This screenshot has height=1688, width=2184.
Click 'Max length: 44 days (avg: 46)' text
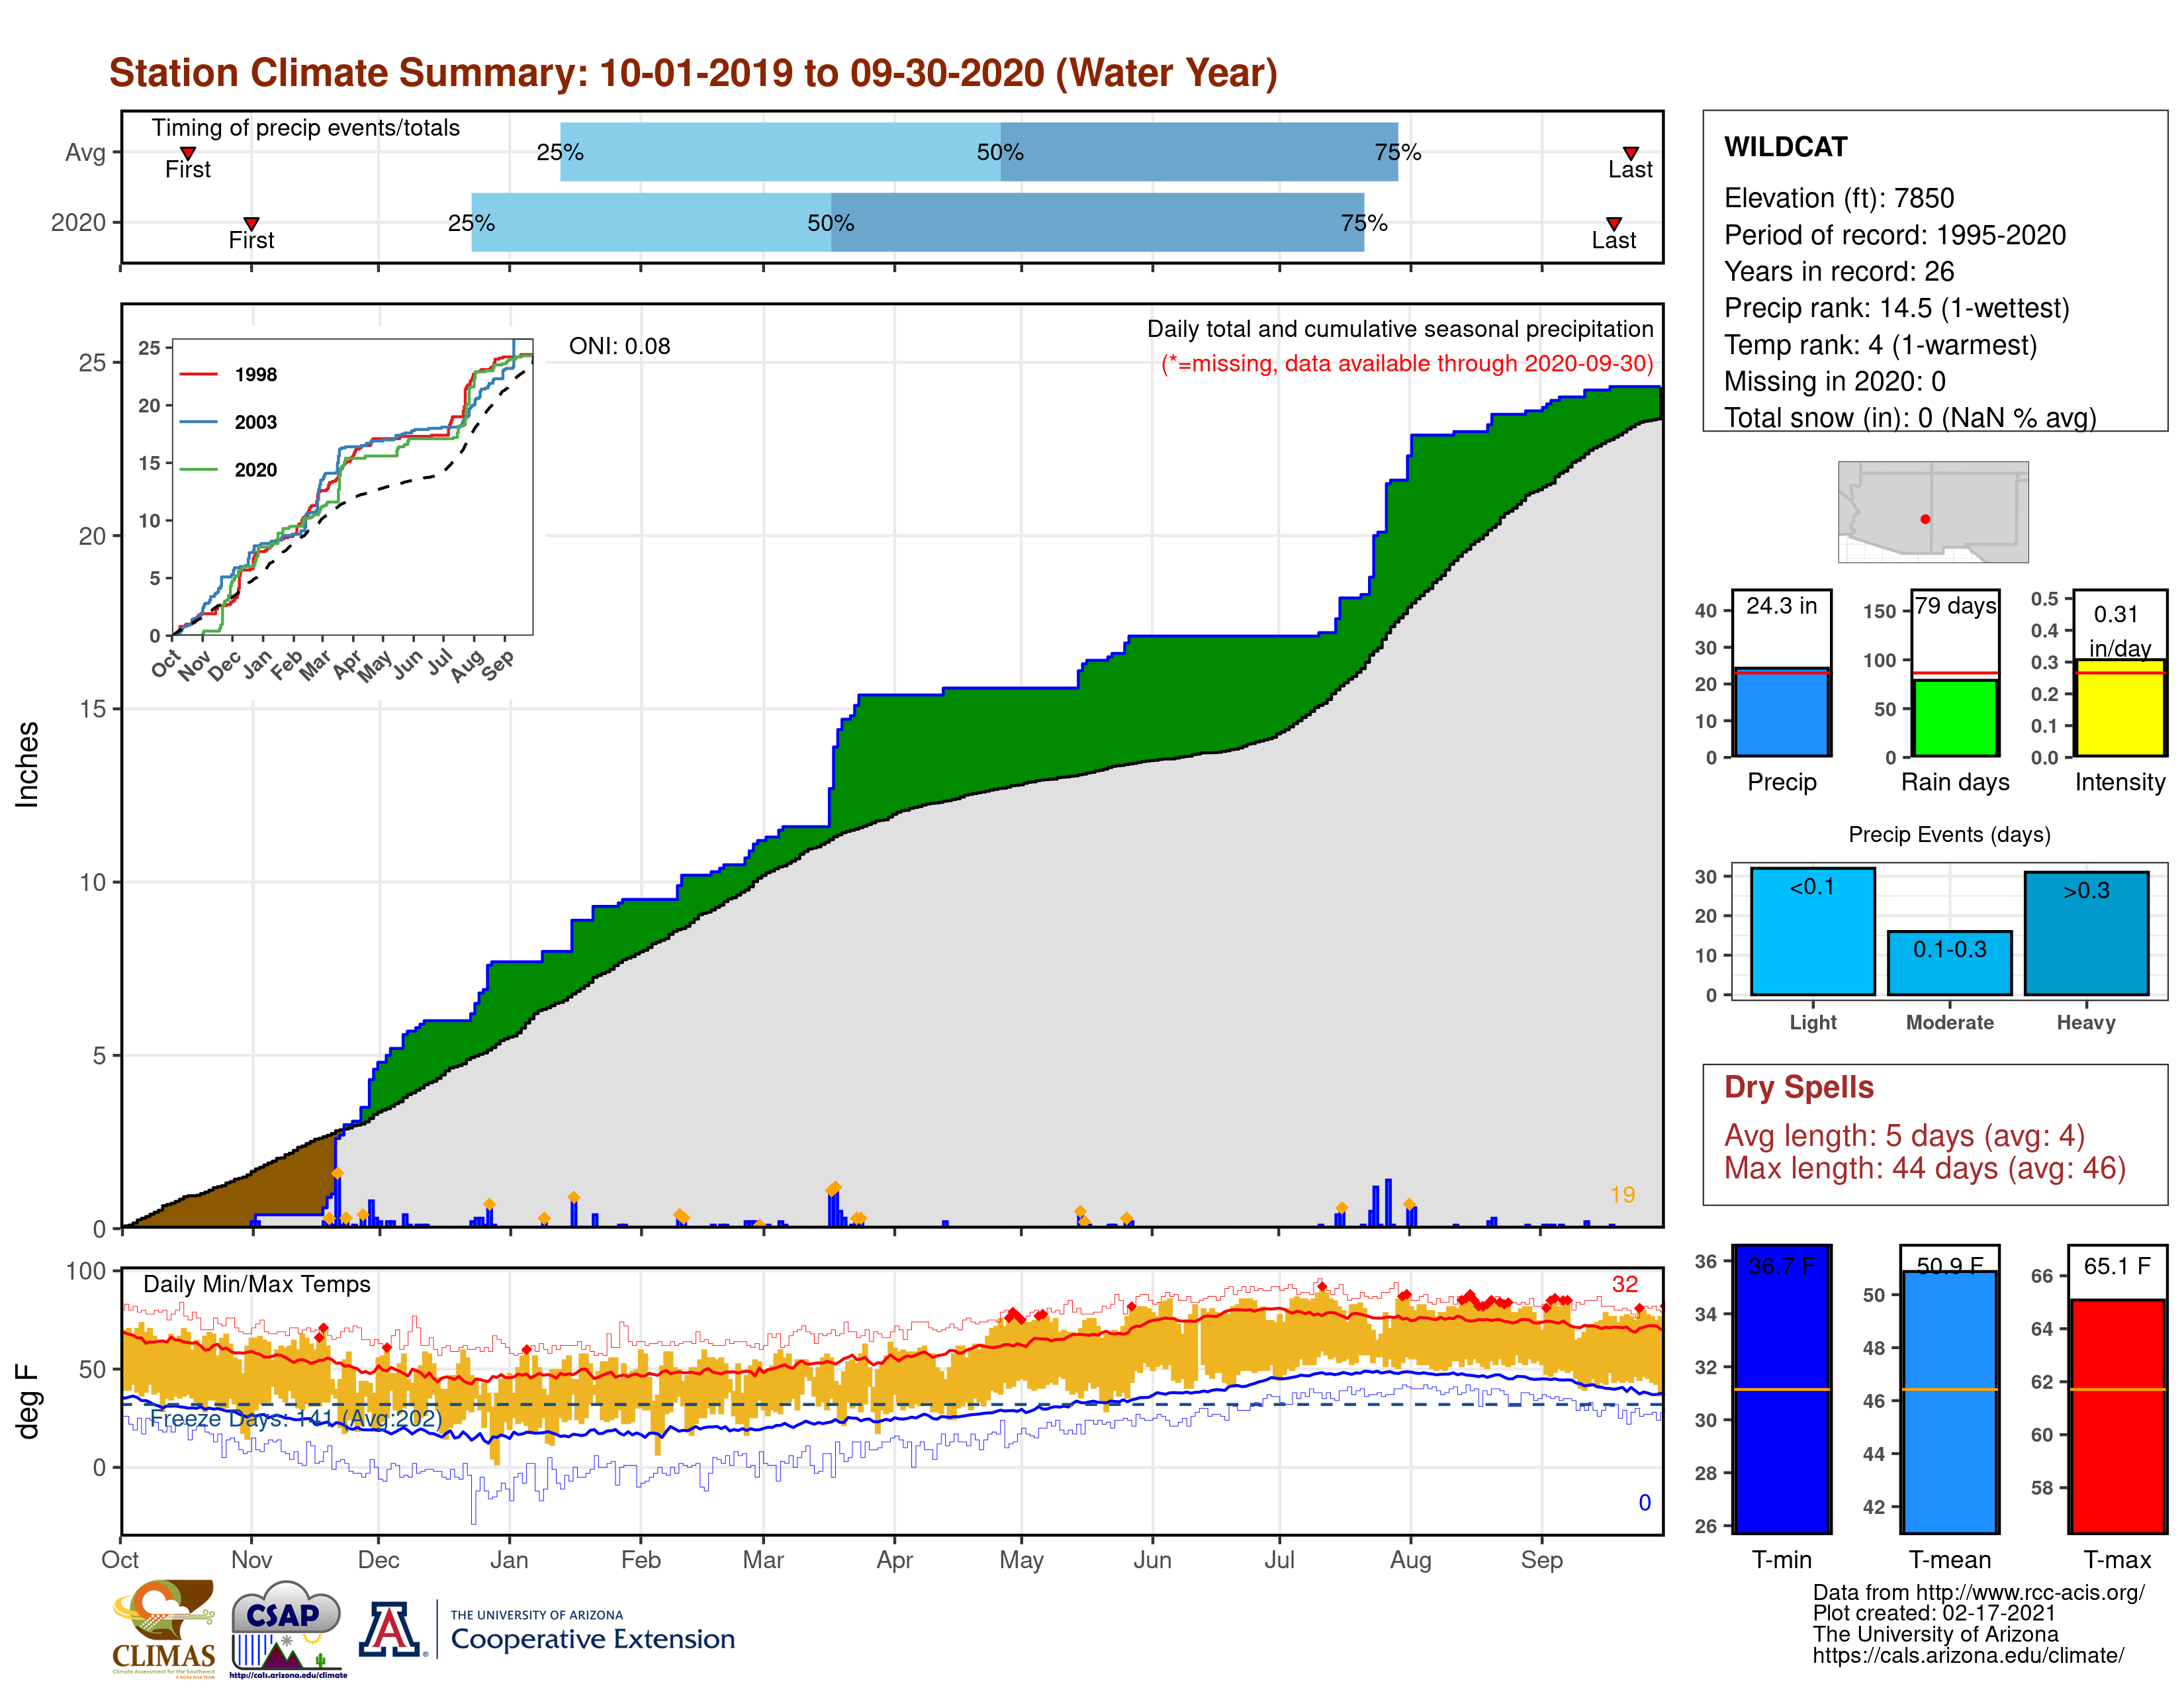tap(1925, 1168)
